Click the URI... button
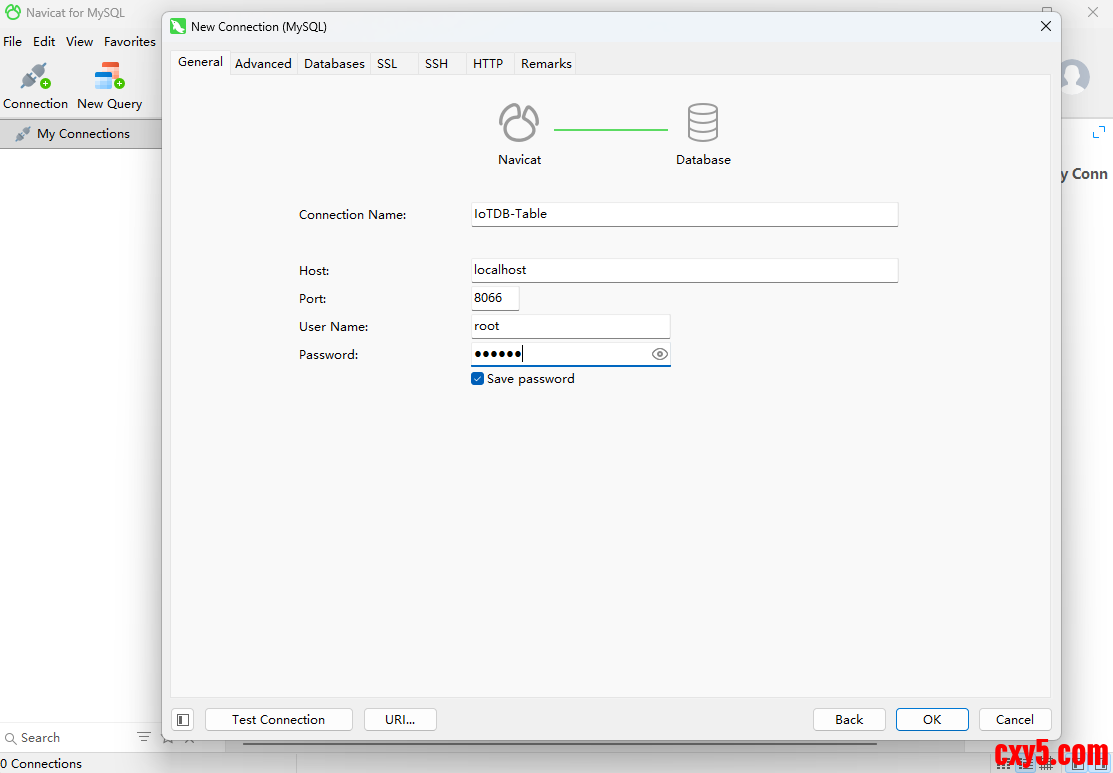The height and width of the screenshot is (773, 1113). point(400,719)
